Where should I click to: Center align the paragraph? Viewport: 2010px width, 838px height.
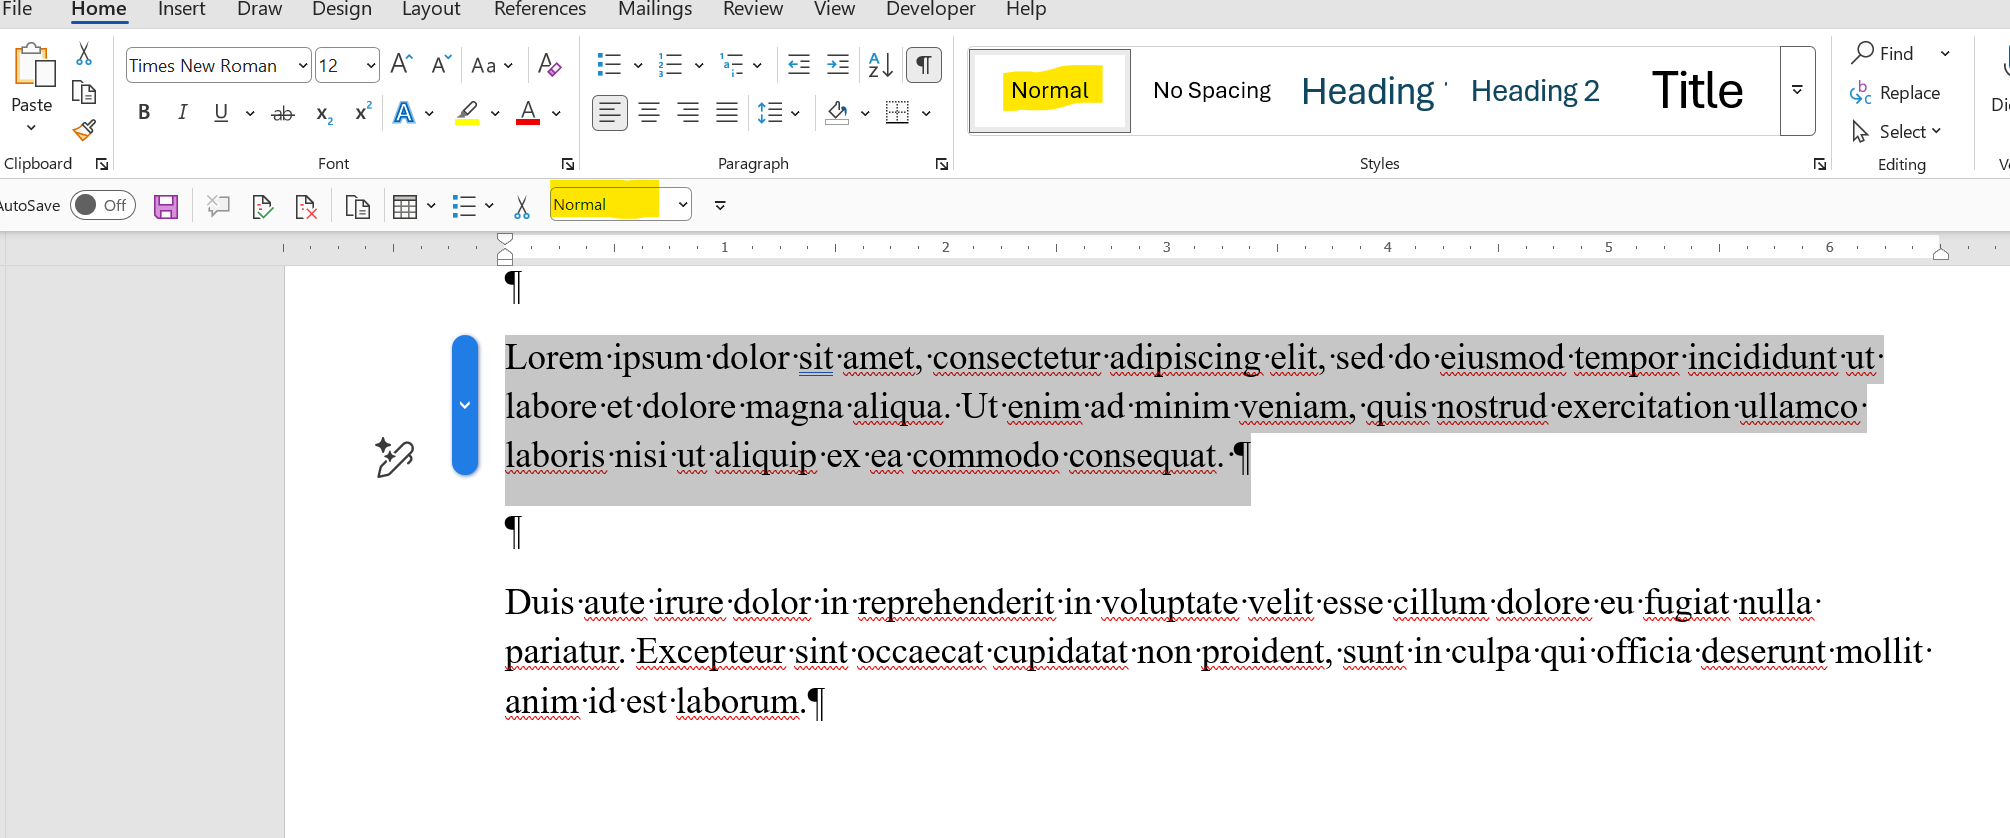coord(649,113)
